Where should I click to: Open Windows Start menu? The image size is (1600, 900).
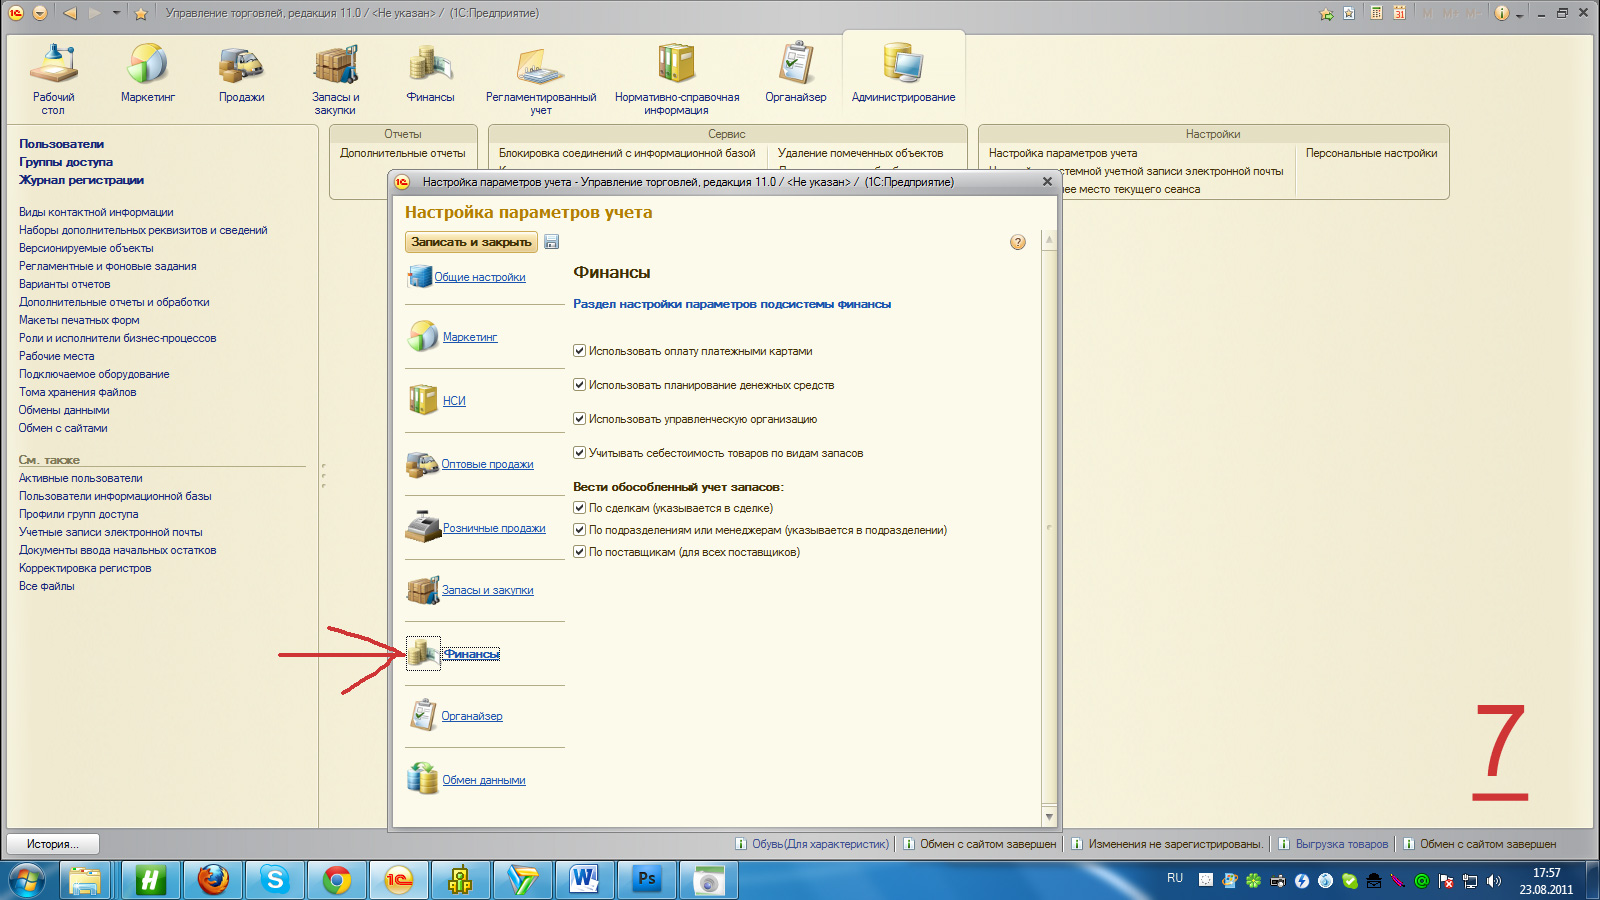(x=27, y=881)
